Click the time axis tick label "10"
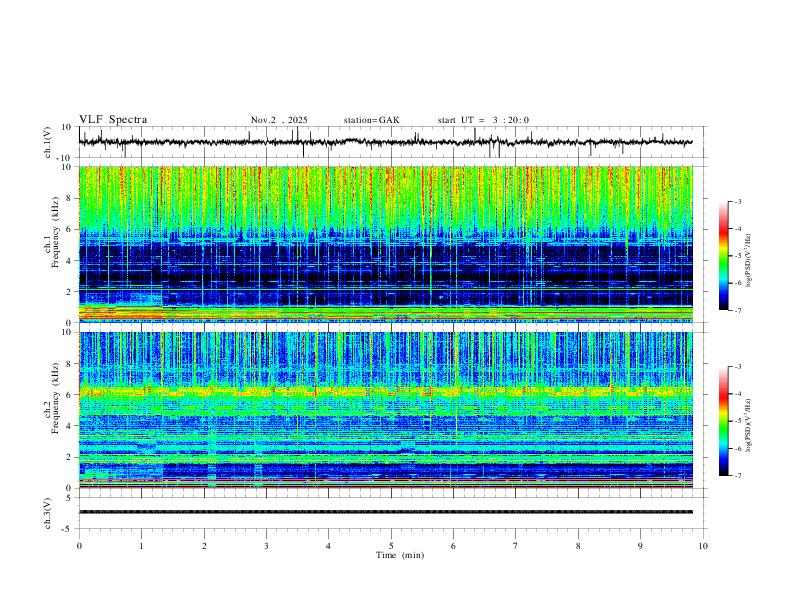Viewport: 792px width, 612px height. pyautogui.click(x=703, y=546)
